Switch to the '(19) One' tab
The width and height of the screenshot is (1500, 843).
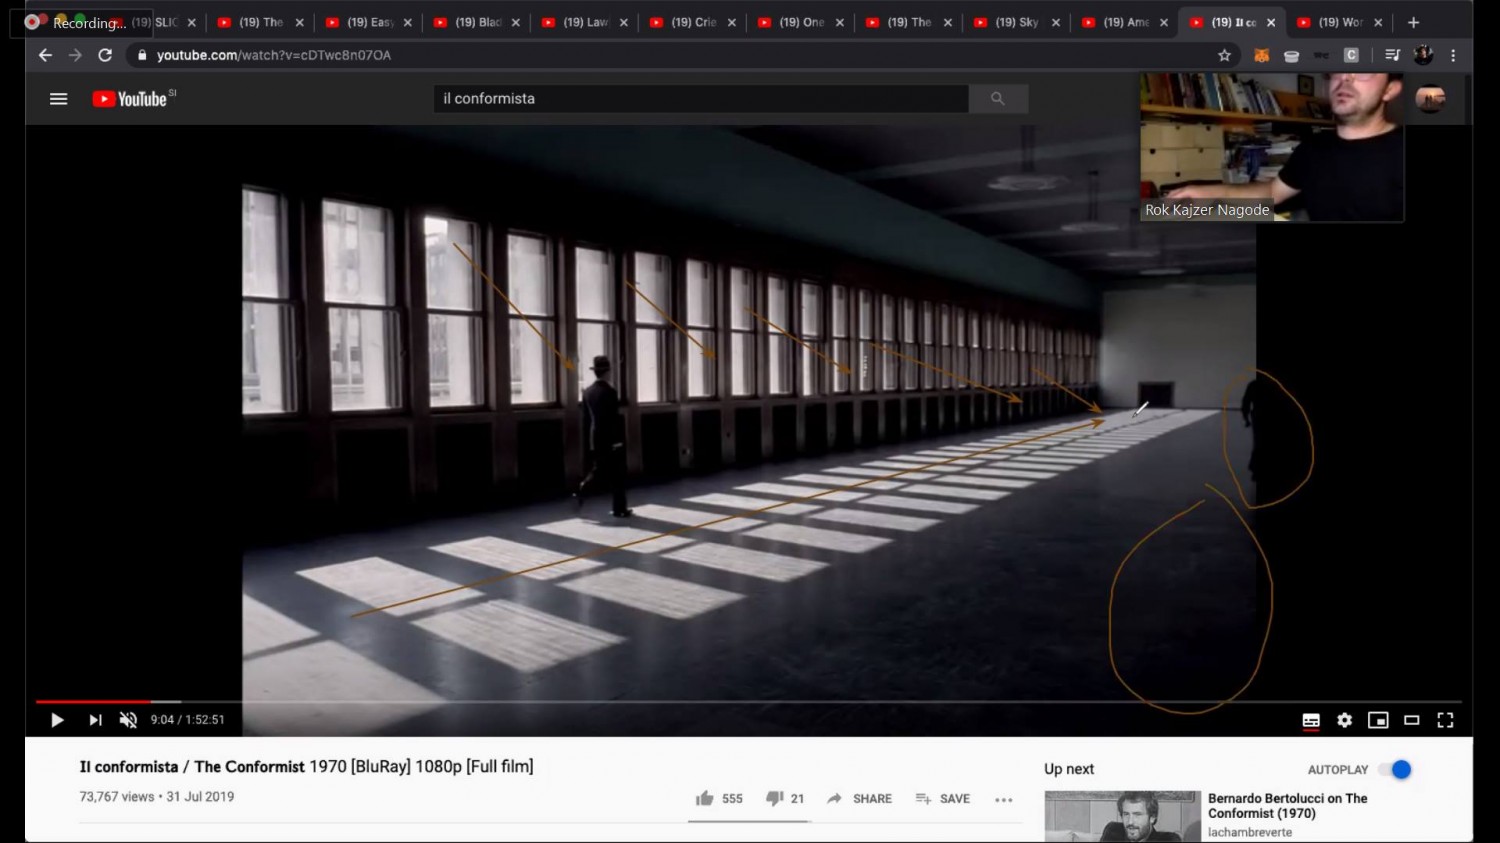point(800,22)
